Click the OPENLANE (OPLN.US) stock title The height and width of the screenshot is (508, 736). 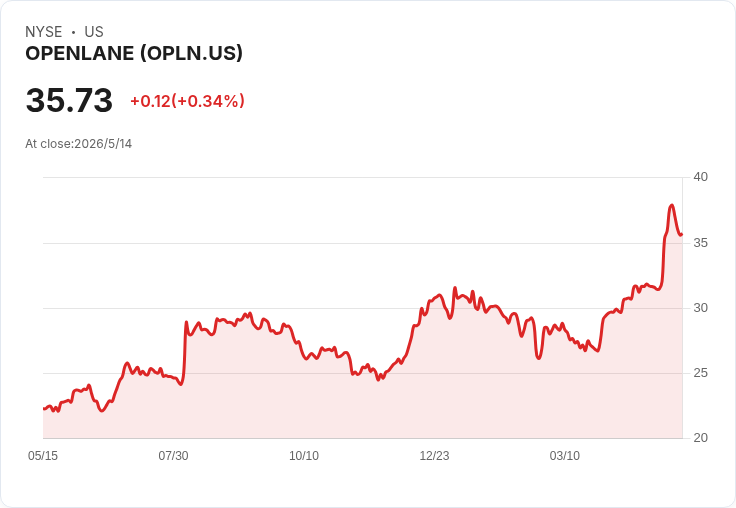[134, 54]
